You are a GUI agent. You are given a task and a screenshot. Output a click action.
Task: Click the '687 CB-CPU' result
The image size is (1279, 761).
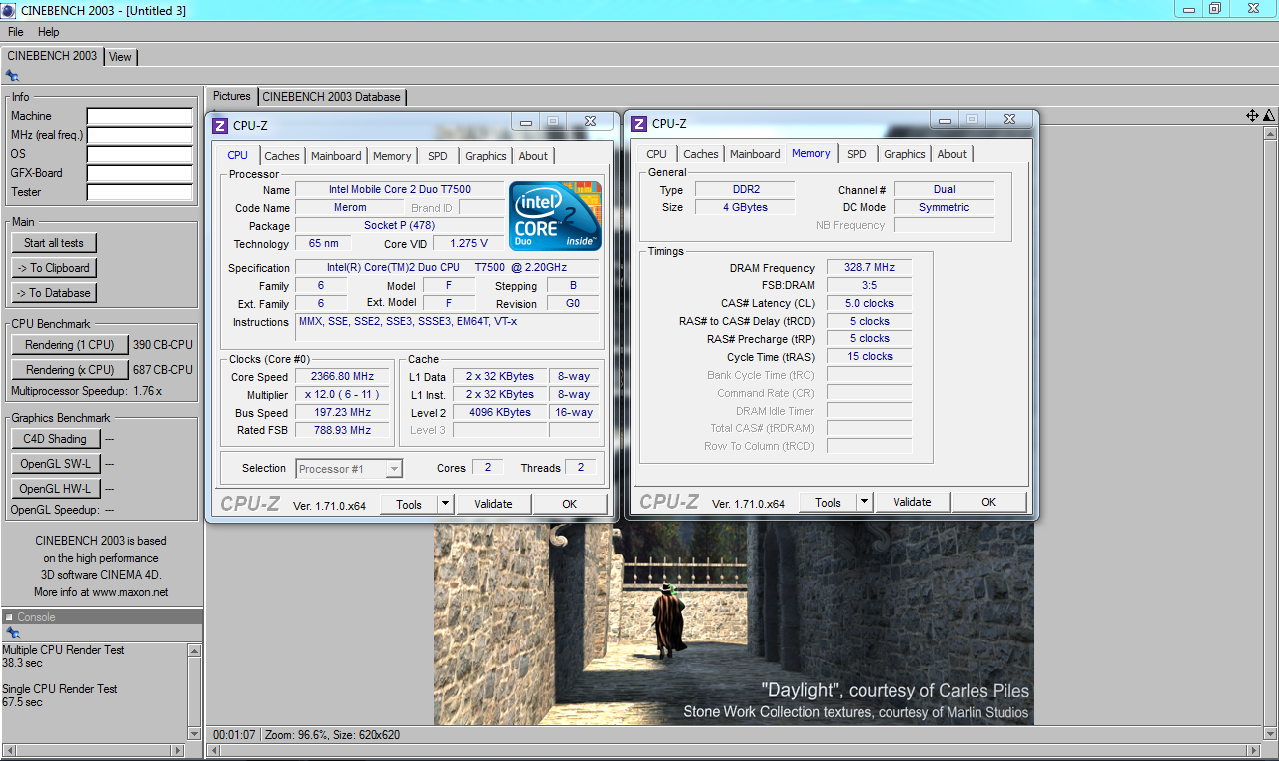pyautogui.click(x=163, y=370)
